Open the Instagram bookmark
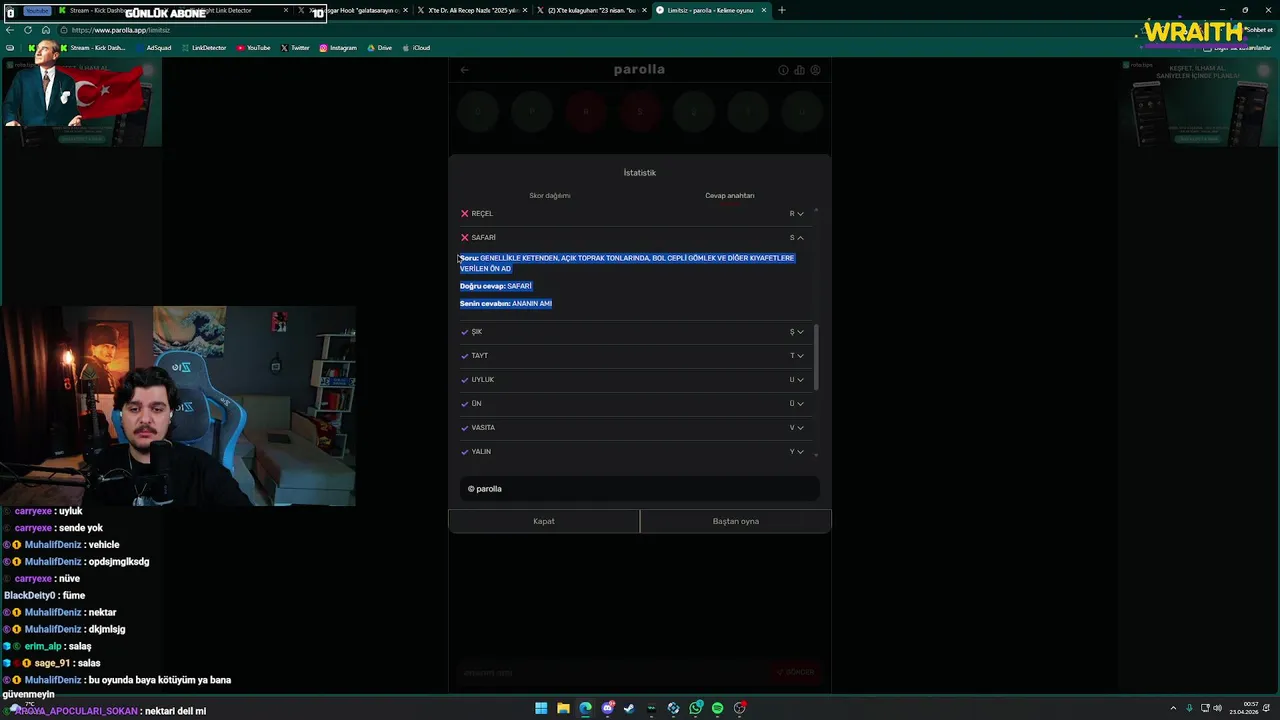This screenshot has width=1280, height=720. pyautogui.click(x=338, y=48)
